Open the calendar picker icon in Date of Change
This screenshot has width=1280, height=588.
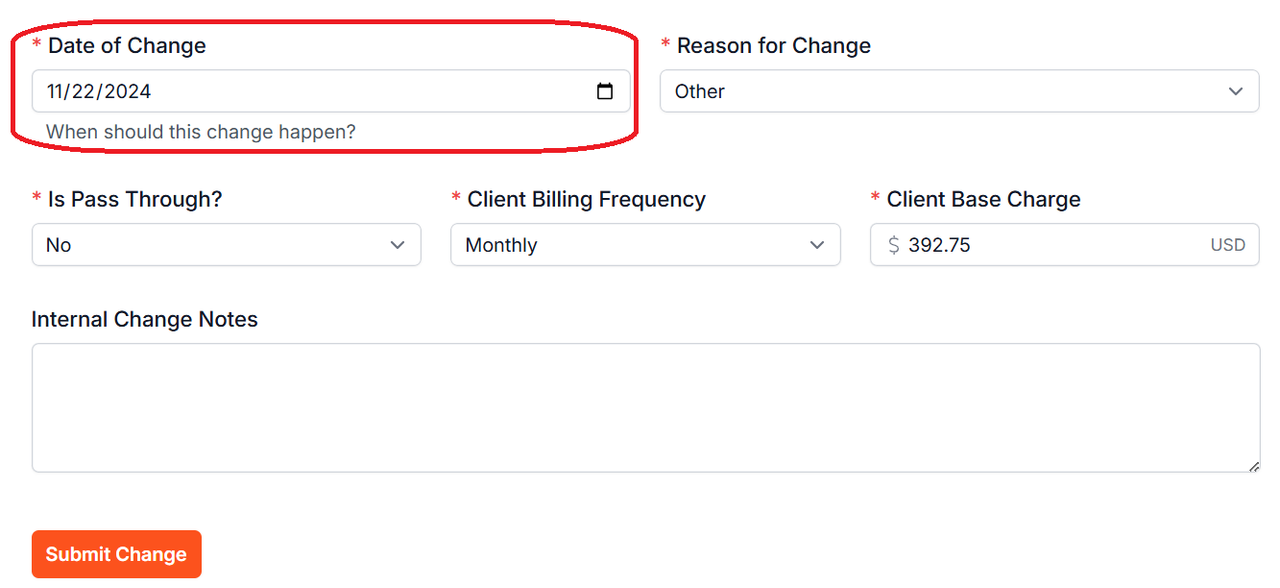coord(605,91)
